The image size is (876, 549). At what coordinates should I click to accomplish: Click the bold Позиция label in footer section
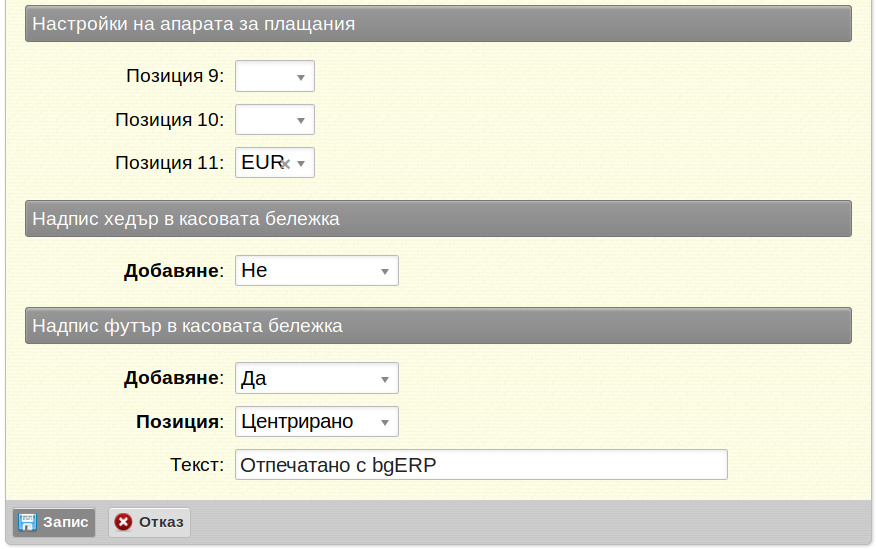[179, 422]
